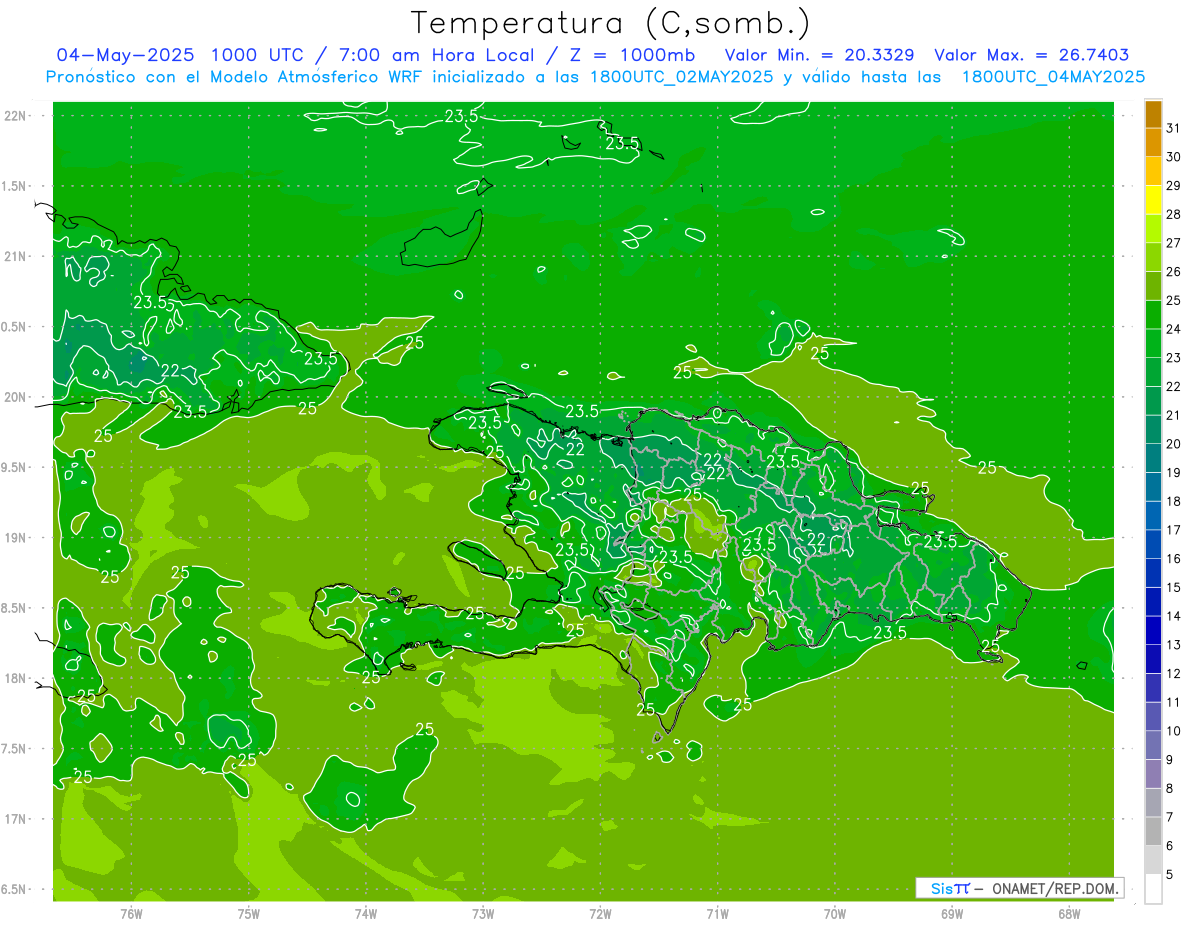Image resolution: width=1200 pixels, height=927 pixels.
Task: Pick the purple legend swatch between 9 and 10
Action: pyautogui.click(x=1153, y=745)
